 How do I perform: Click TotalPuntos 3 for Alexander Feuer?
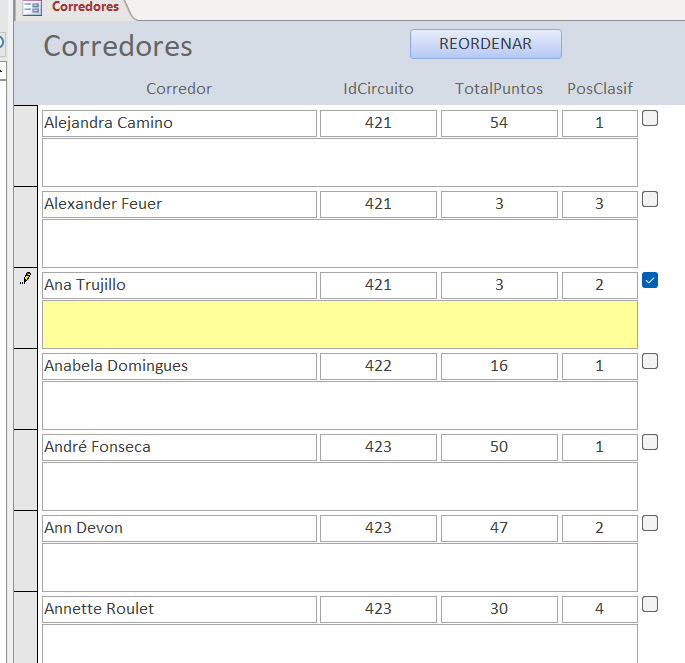click(499, 204)
